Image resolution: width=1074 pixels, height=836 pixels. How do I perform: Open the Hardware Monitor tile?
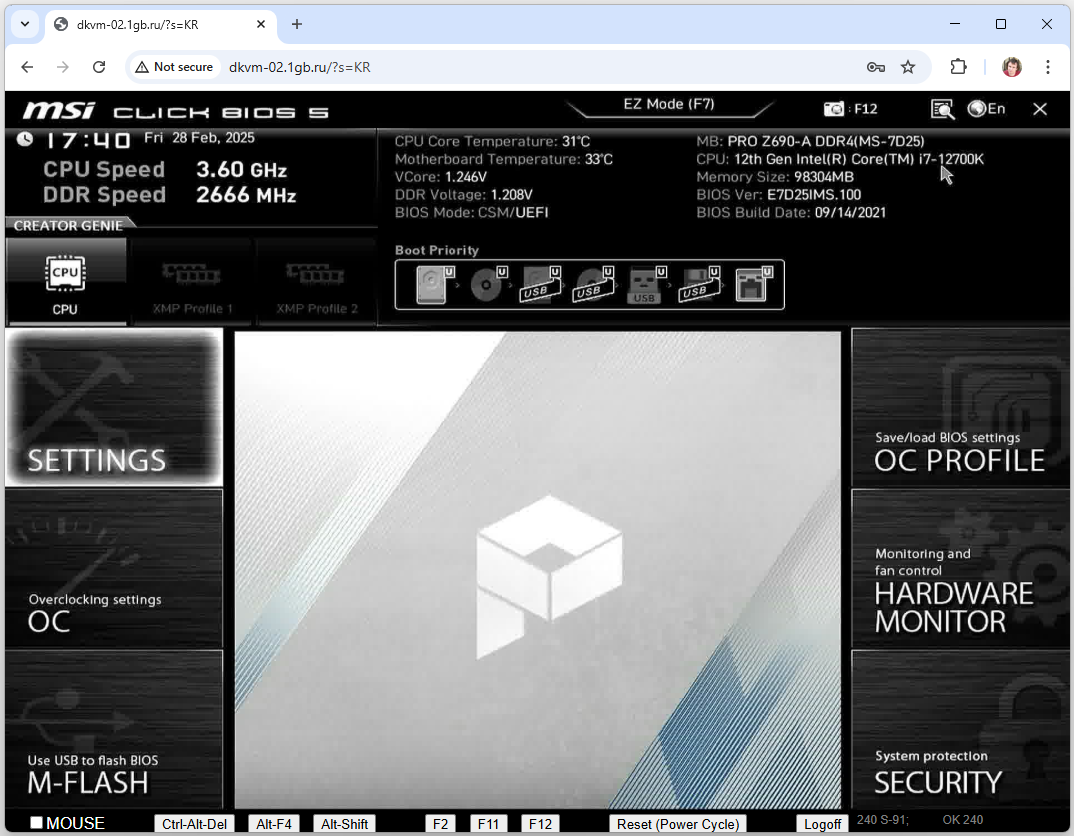(959, 568)
